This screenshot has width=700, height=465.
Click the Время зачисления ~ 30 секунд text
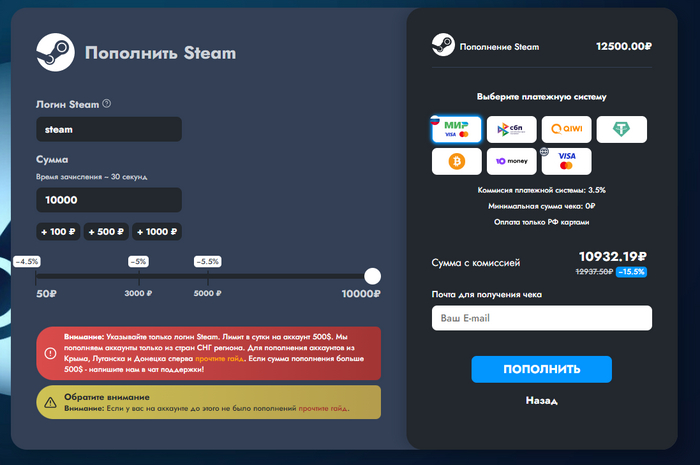pos(92,177)
